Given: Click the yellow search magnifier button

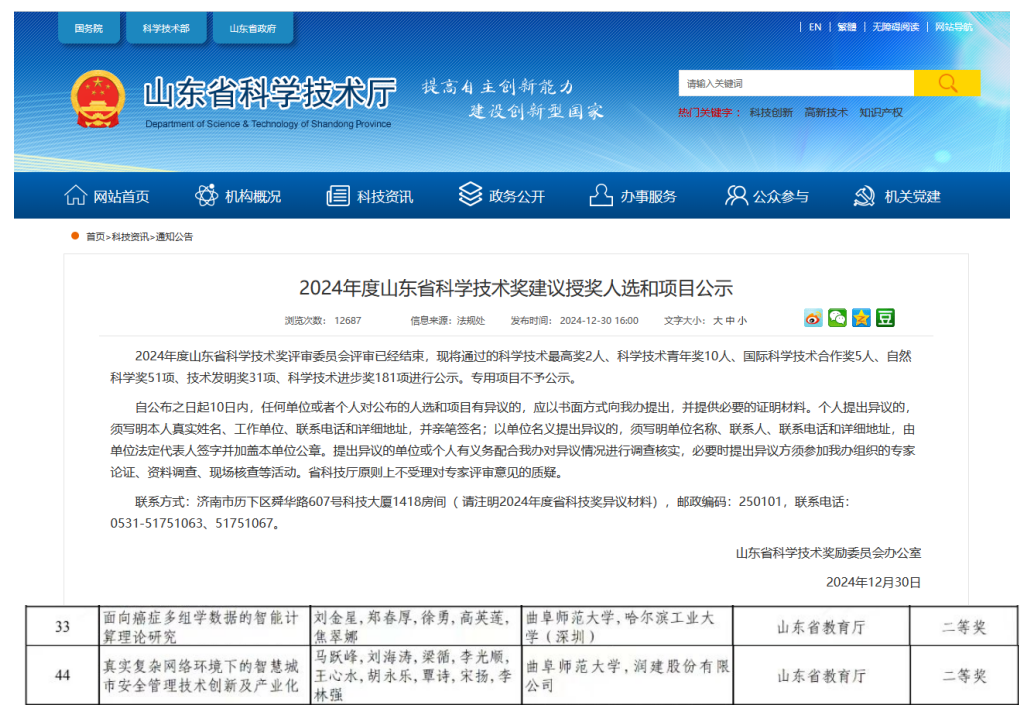Looking at the screenshot, I should click(x=946, y=83).
